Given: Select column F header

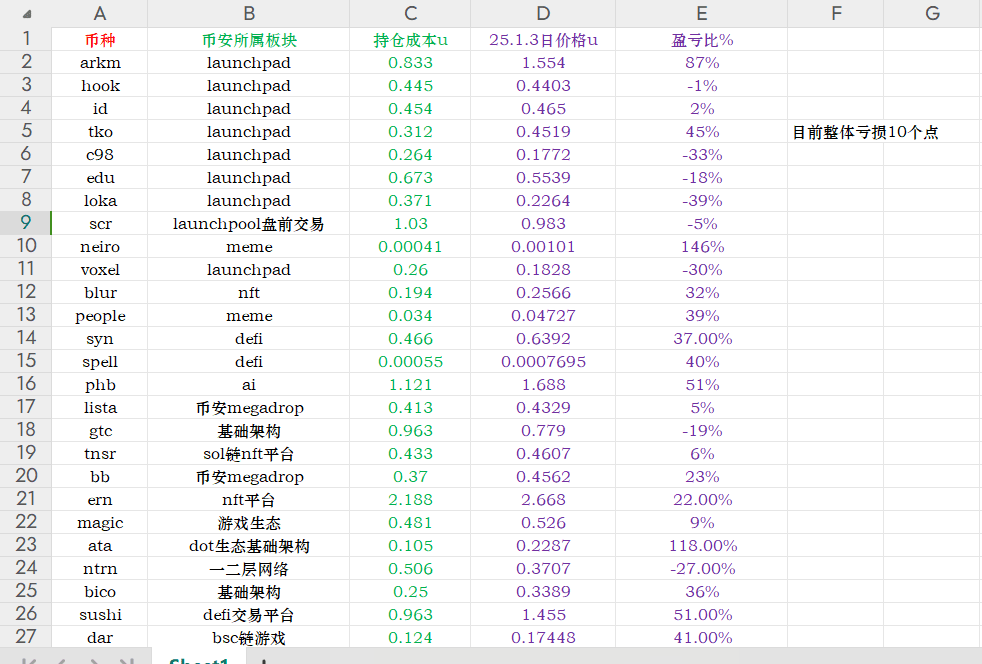Looking at the screenshot, I should coord(835,13).
